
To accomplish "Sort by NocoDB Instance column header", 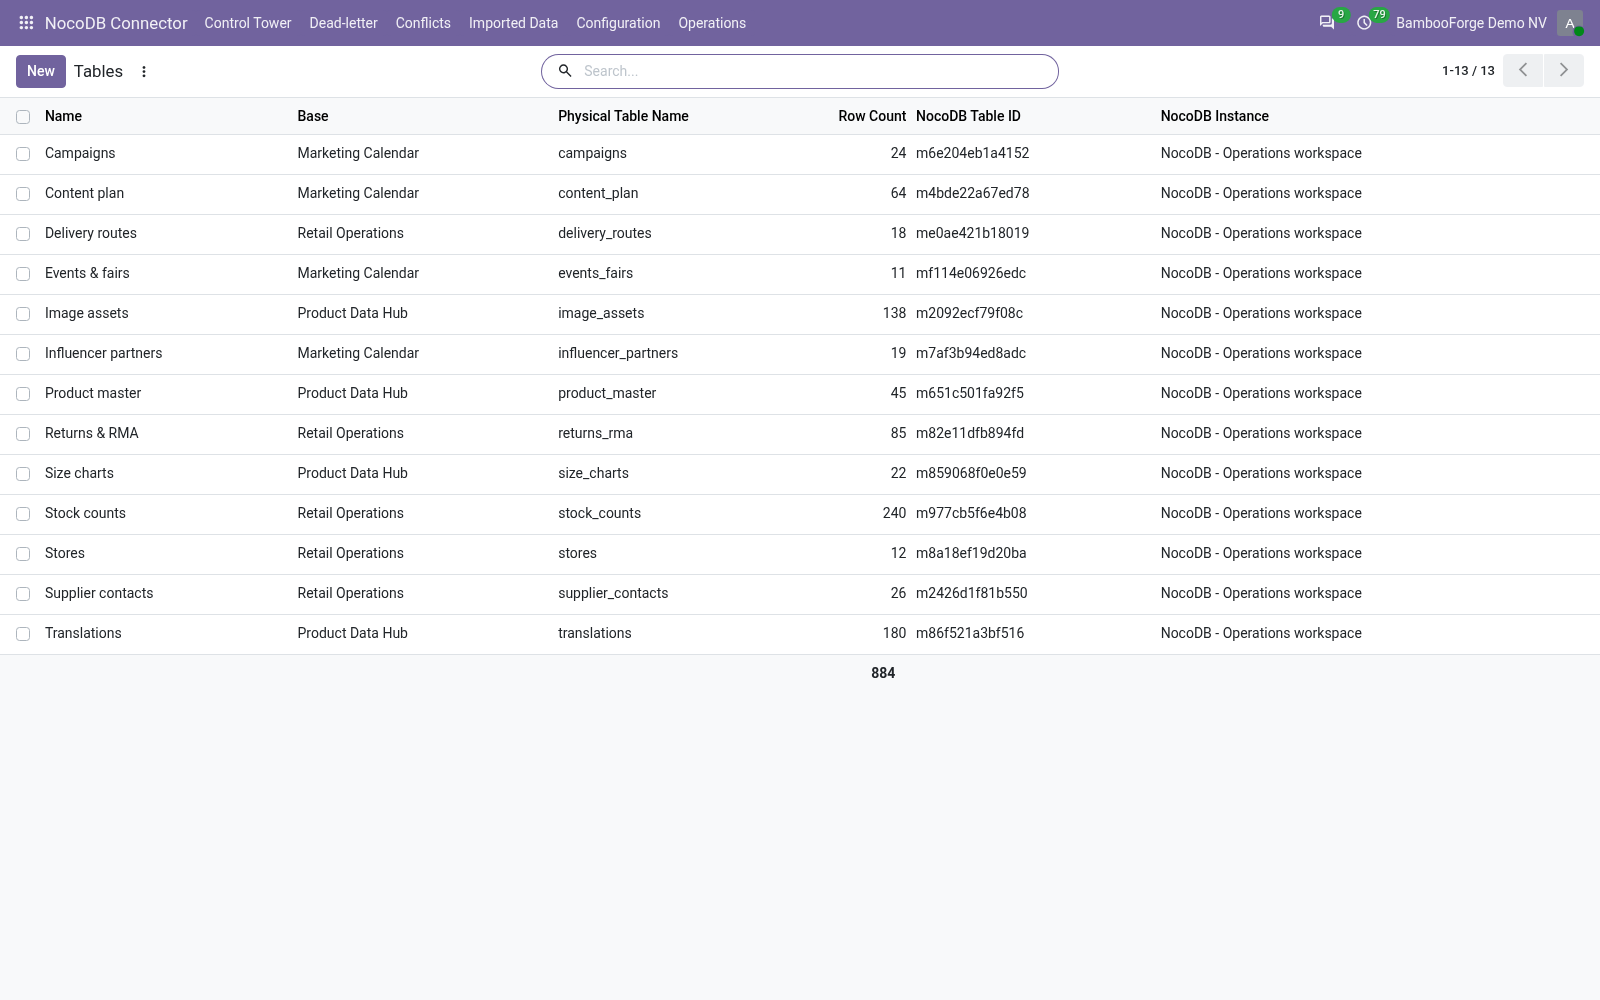I will pyautogui.click(x=1215, y=116).
